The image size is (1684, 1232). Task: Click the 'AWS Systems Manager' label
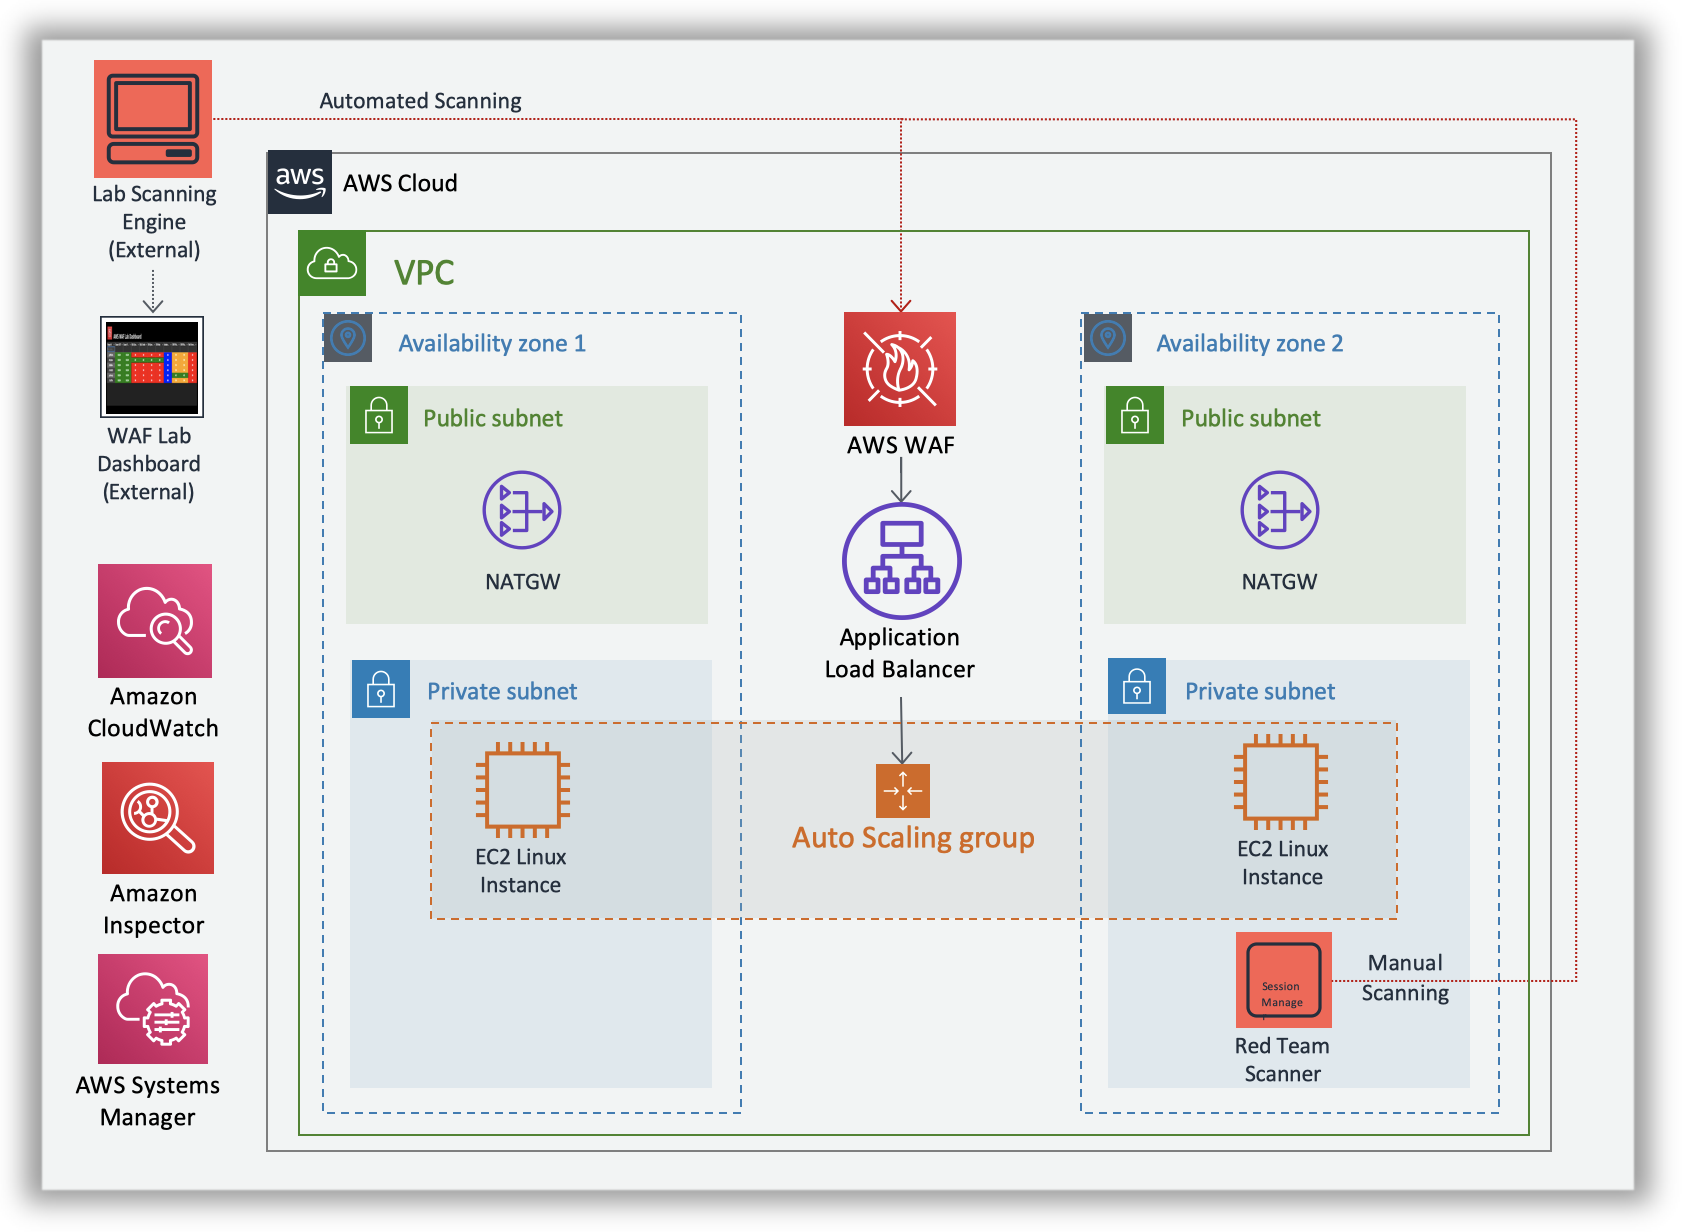(x=148, y=1101)
